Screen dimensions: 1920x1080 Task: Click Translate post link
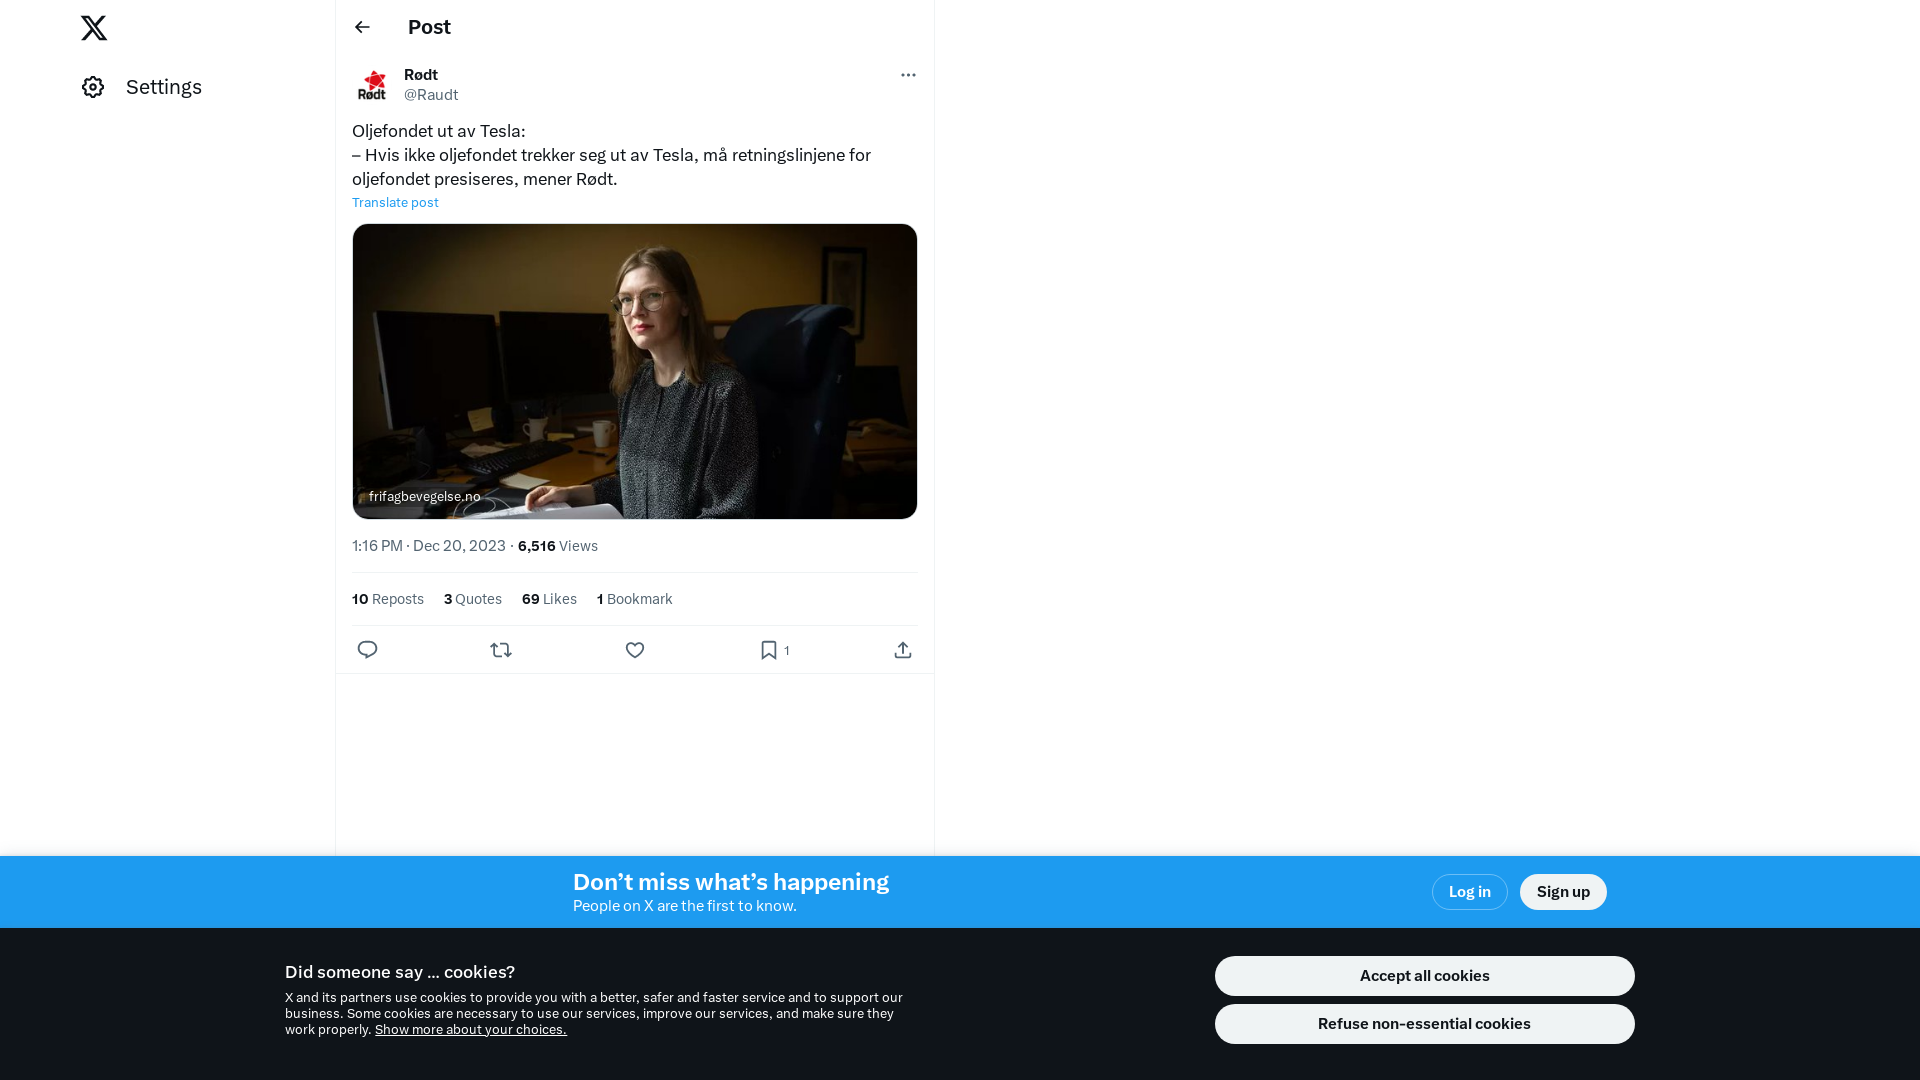point(395,203)
